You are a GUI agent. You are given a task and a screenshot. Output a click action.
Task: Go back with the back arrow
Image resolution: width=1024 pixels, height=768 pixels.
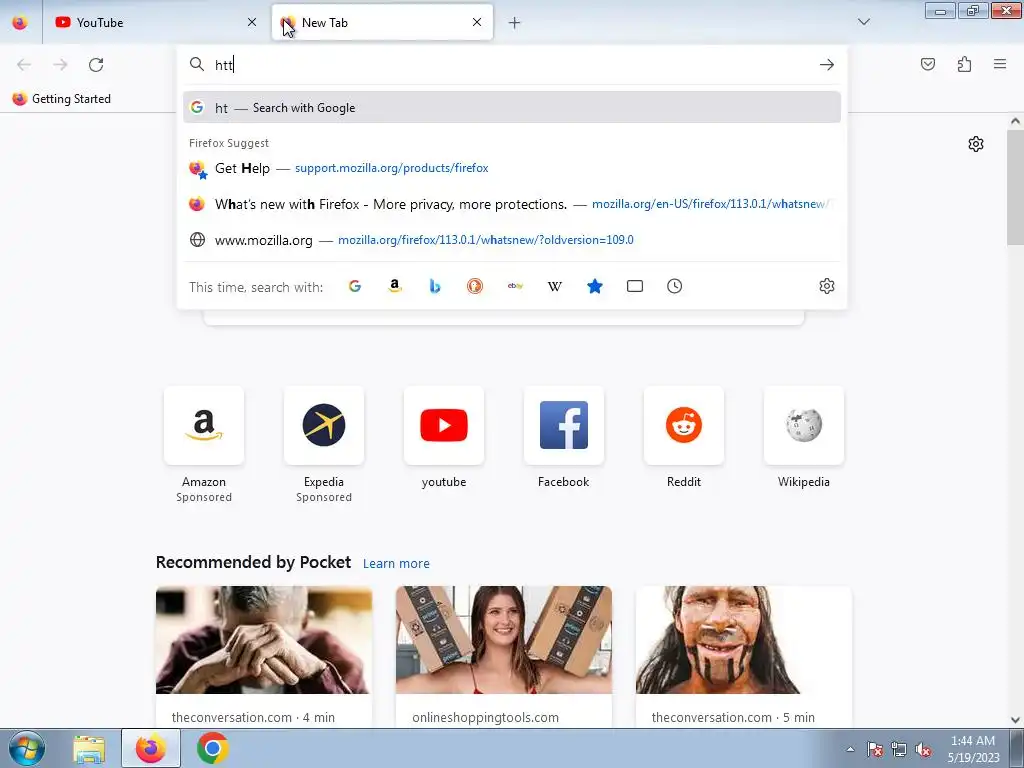click(24, 65)
